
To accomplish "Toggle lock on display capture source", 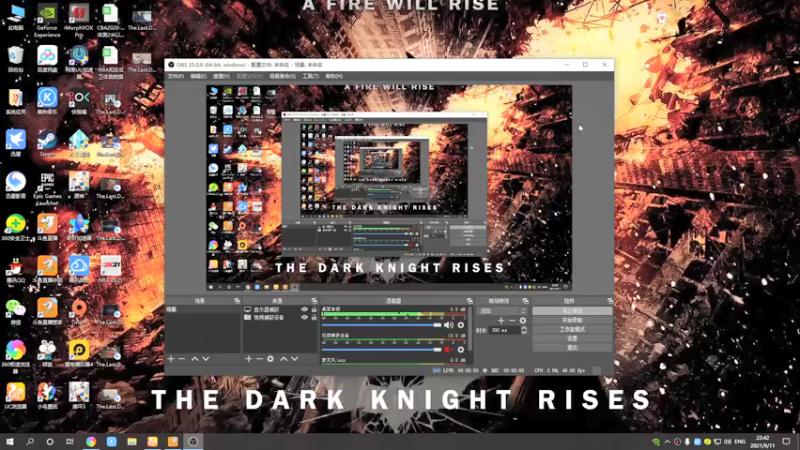I will 314,310.
